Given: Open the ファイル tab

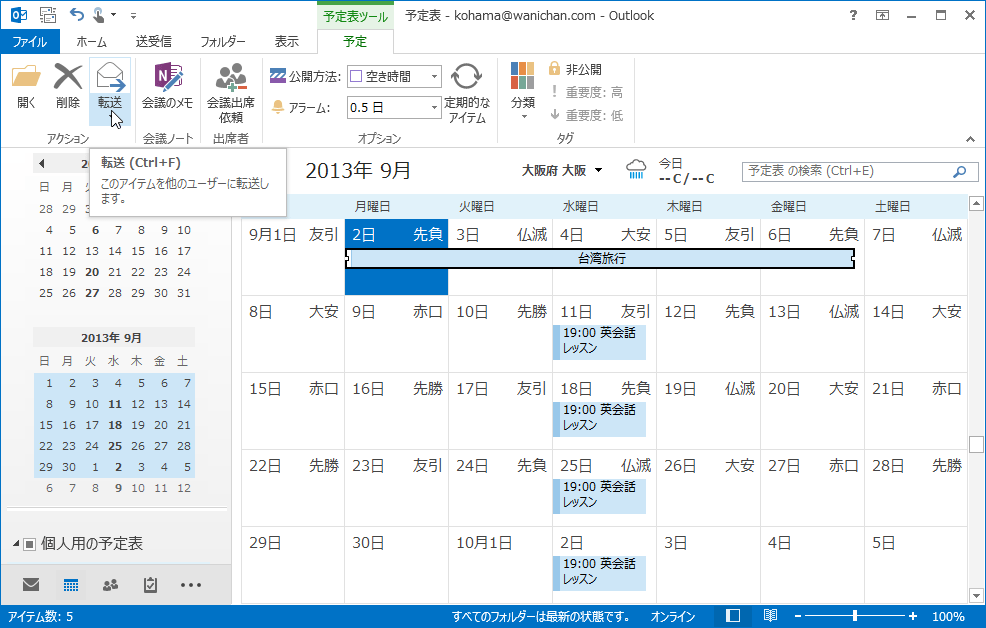Looking at the screenshot, I should click(x=30, y=41).
